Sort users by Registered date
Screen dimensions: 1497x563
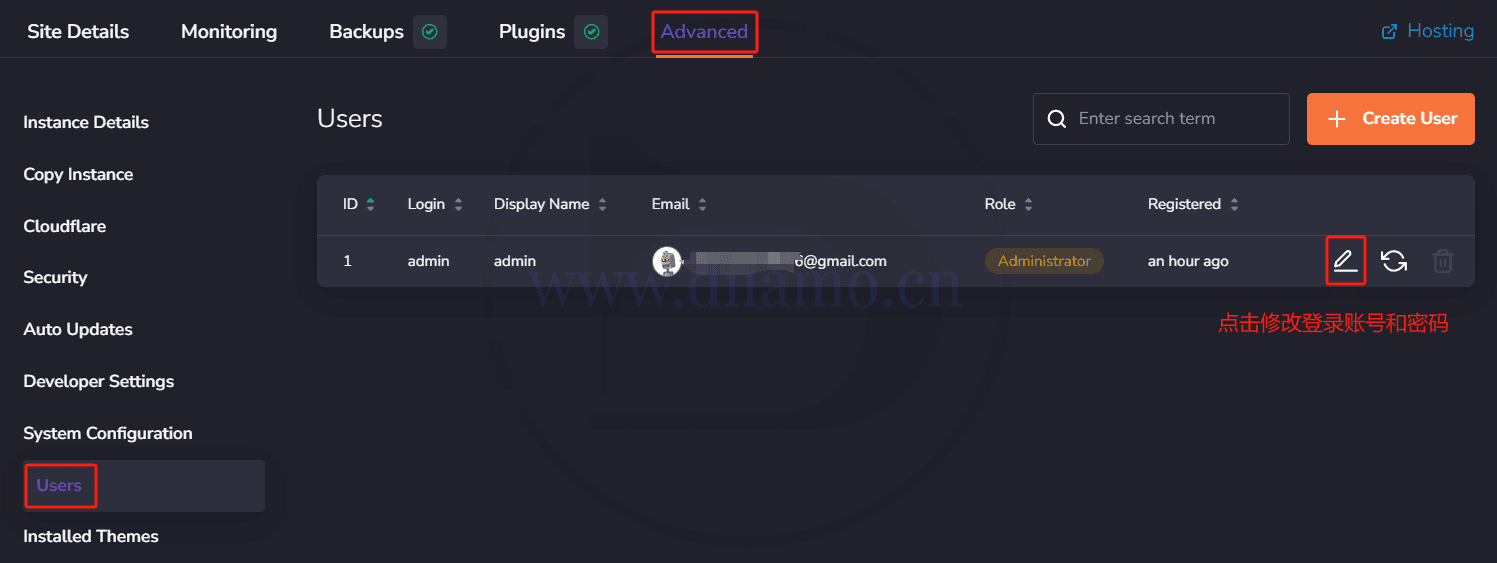pyautogui.click(x=1193, y=204)
